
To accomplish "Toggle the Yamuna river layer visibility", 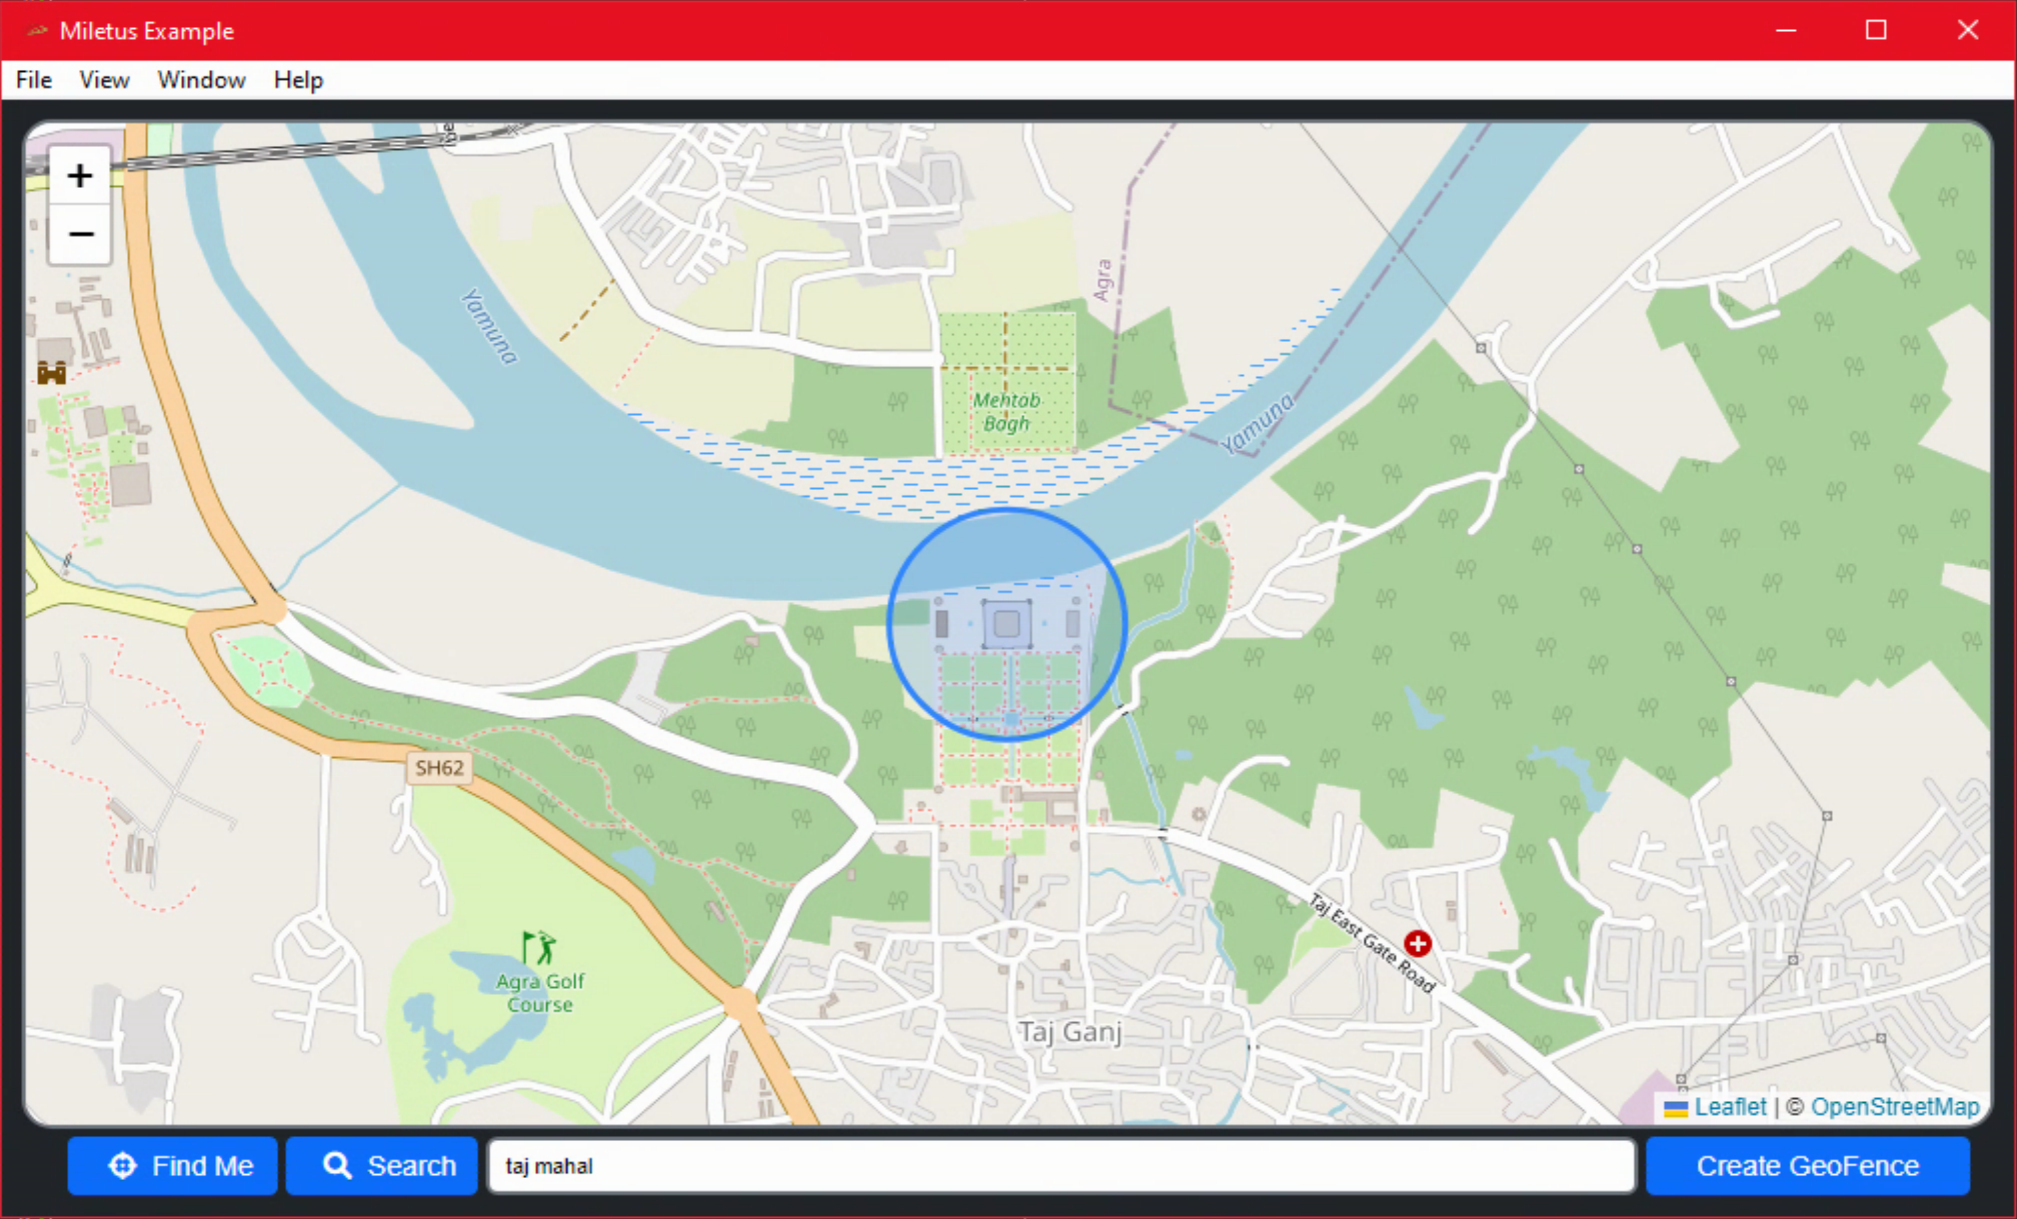I will tap(102, 79).
